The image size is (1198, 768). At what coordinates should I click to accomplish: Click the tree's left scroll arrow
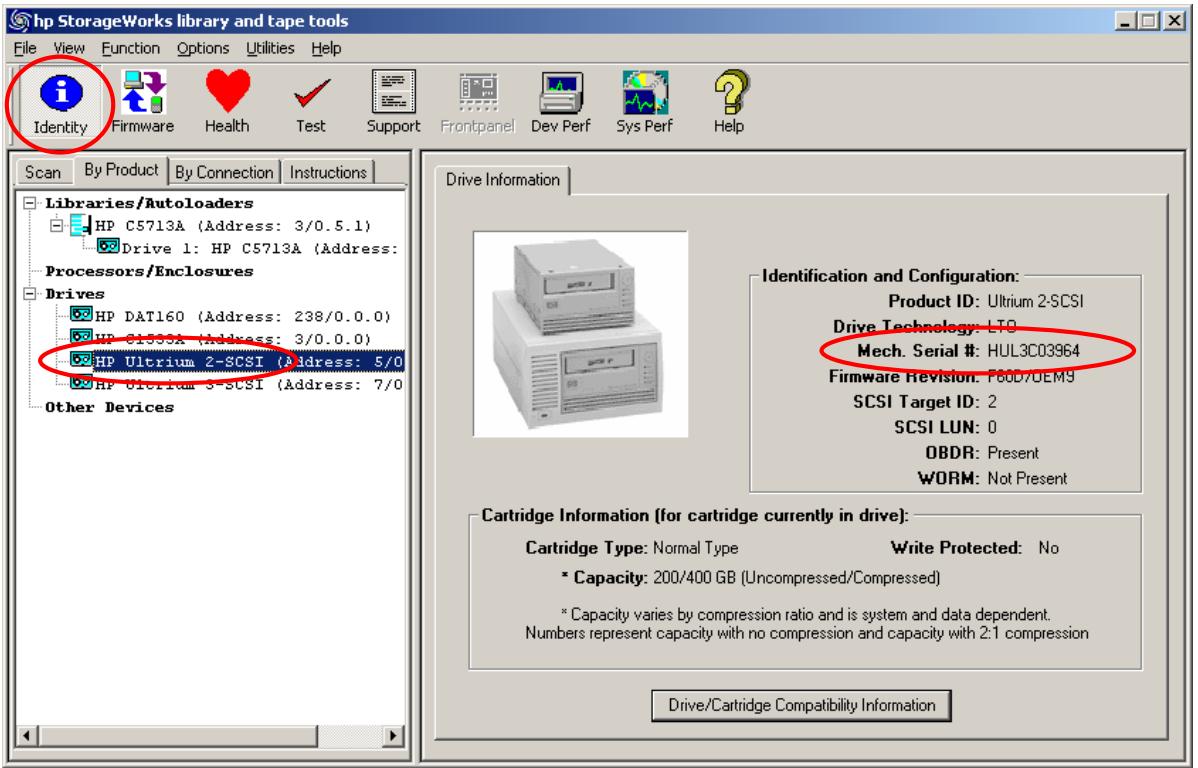[28, 736]
